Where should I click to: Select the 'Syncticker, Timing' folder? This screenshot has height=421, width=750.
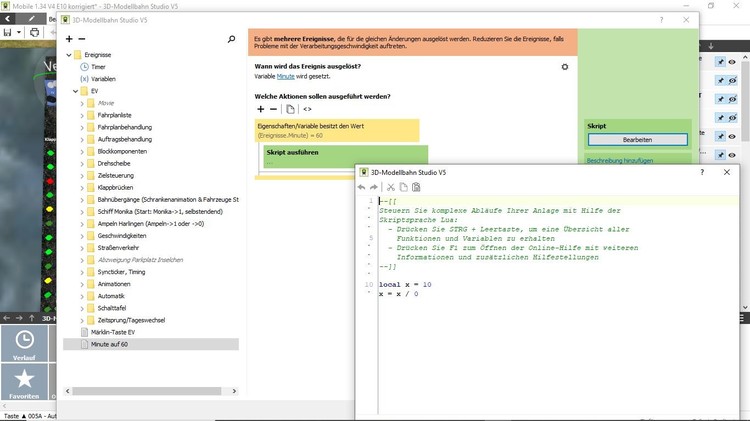[x=121, y=272]
